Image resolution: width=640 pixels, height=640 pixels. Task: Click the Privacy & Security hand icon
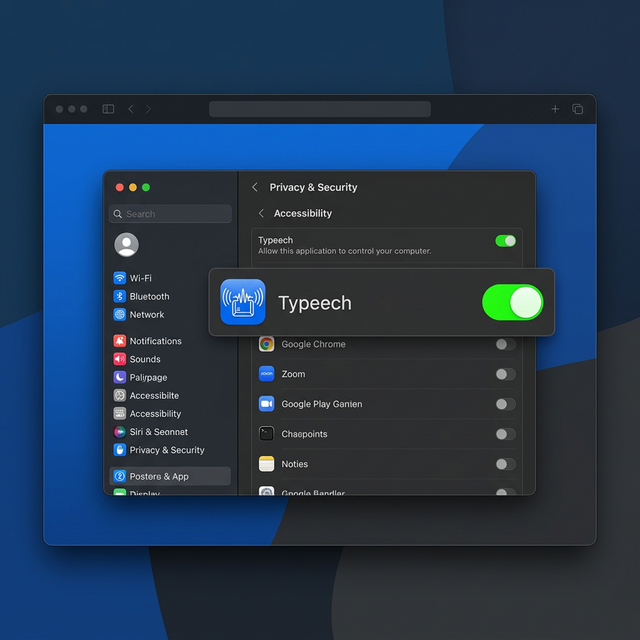pyautogui.click(x=120, y=450)
